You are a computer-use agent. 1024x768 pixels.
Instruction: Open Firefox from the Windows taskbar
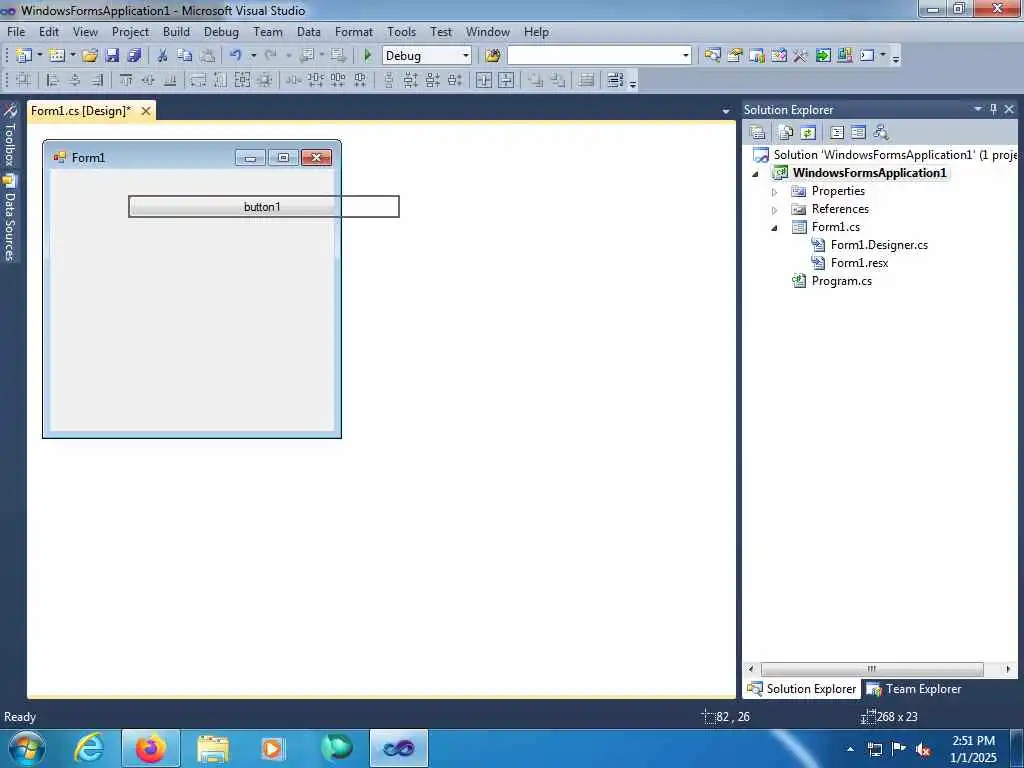tap(151, 748)
